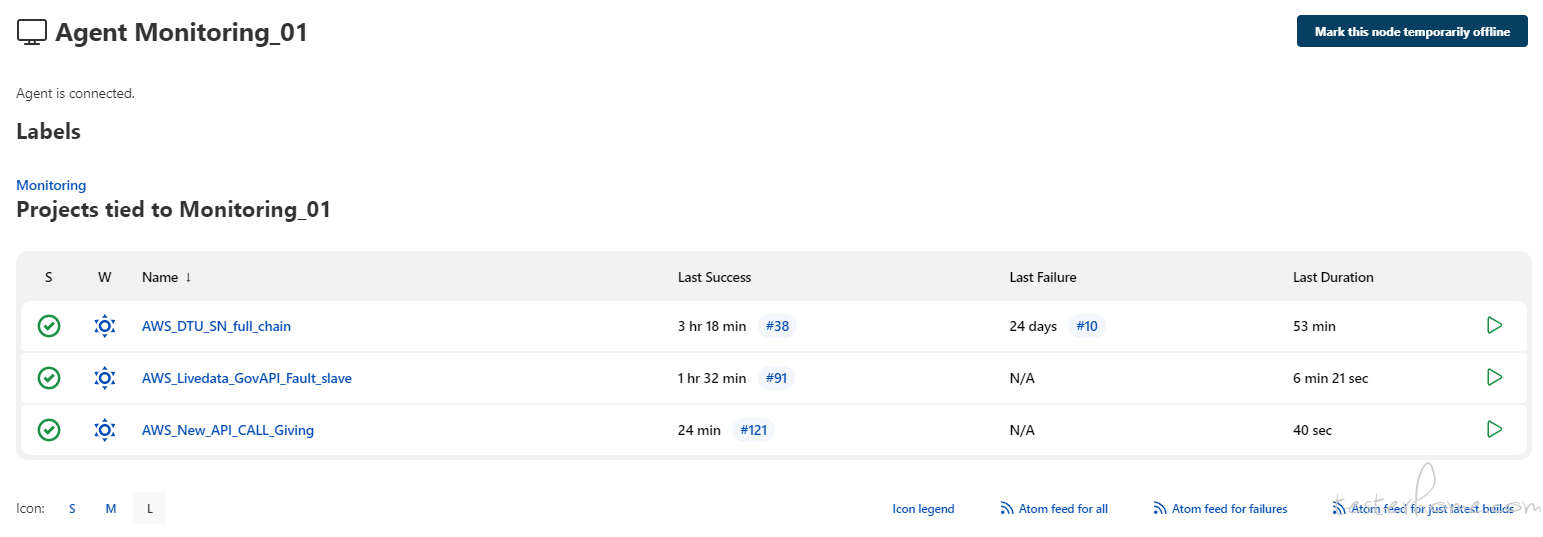Run build for AWS_DTU_SN_full_chain

pos(1494,325)
